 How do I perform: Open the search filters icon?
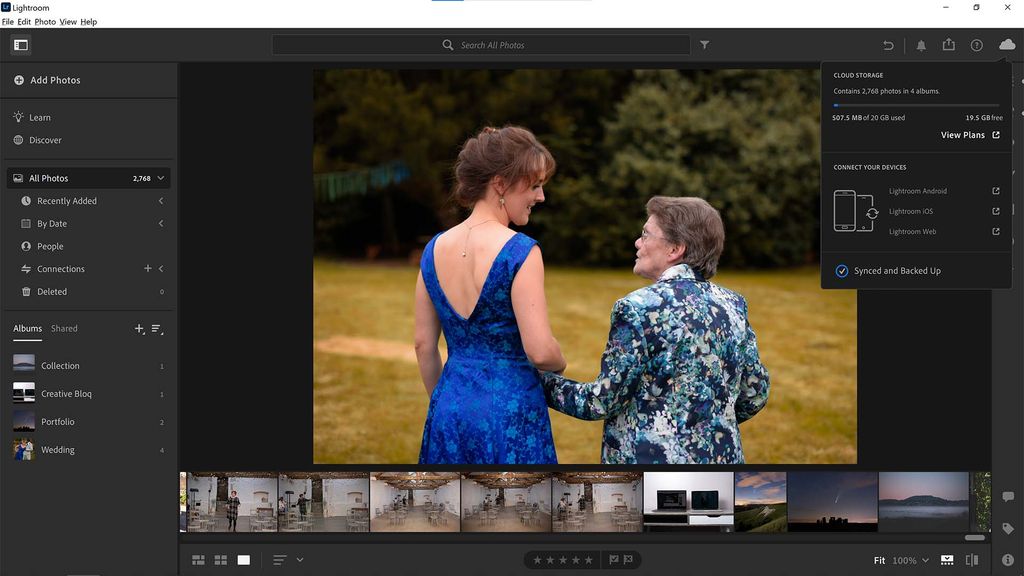click(705, 44)
